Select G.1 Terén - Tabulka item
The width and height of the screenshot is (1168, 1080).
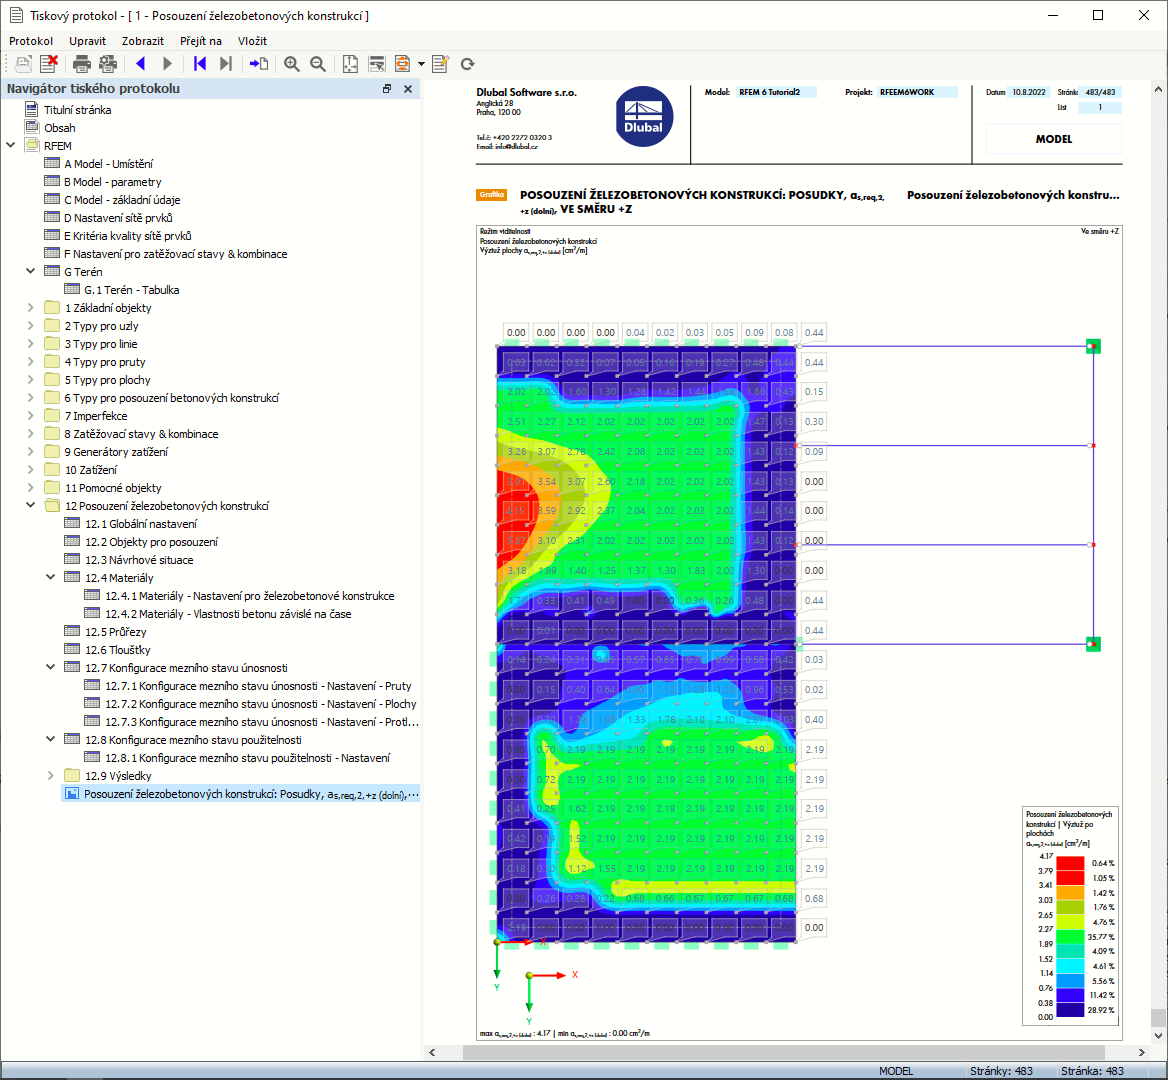131,290
